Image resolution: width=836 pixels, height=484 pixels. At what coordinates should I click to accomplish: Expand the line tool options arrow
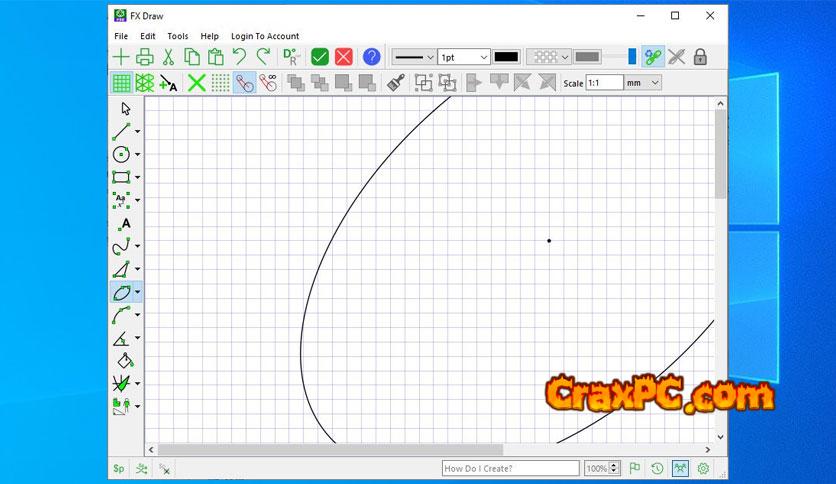tap(138, 132)
